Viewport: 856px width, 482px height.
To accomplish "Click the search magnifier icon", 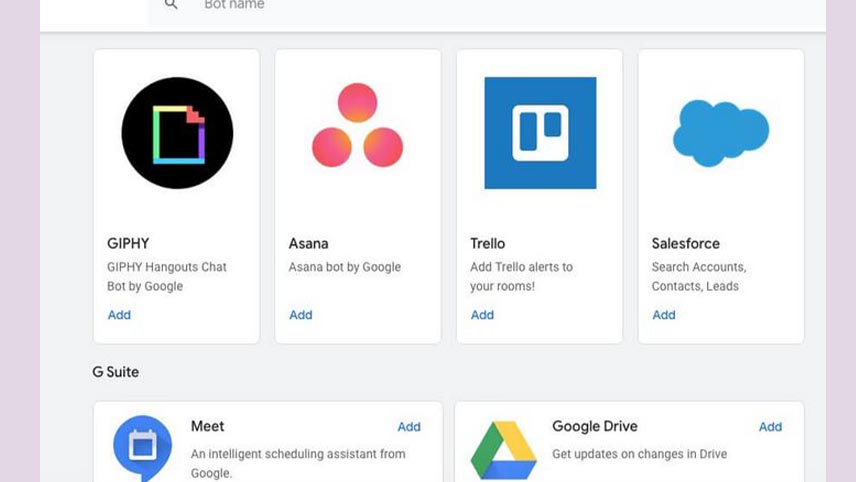I will click(x=171, y=5).
